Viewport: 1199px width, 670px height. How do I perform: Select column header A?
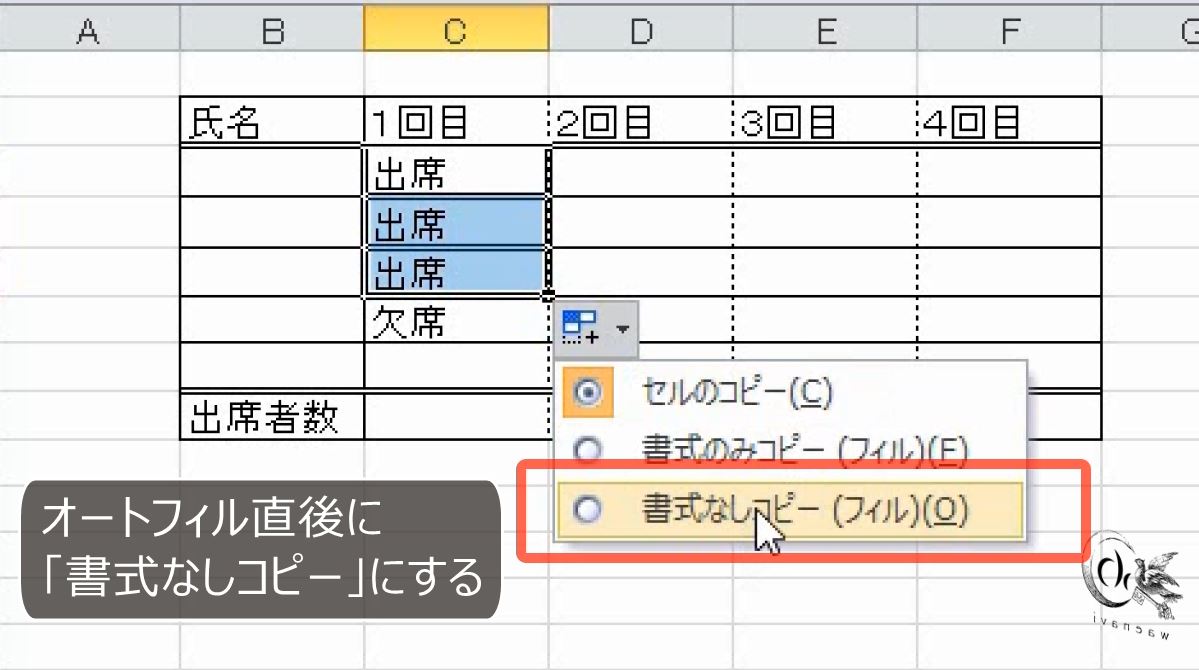(x=89, y=29)
